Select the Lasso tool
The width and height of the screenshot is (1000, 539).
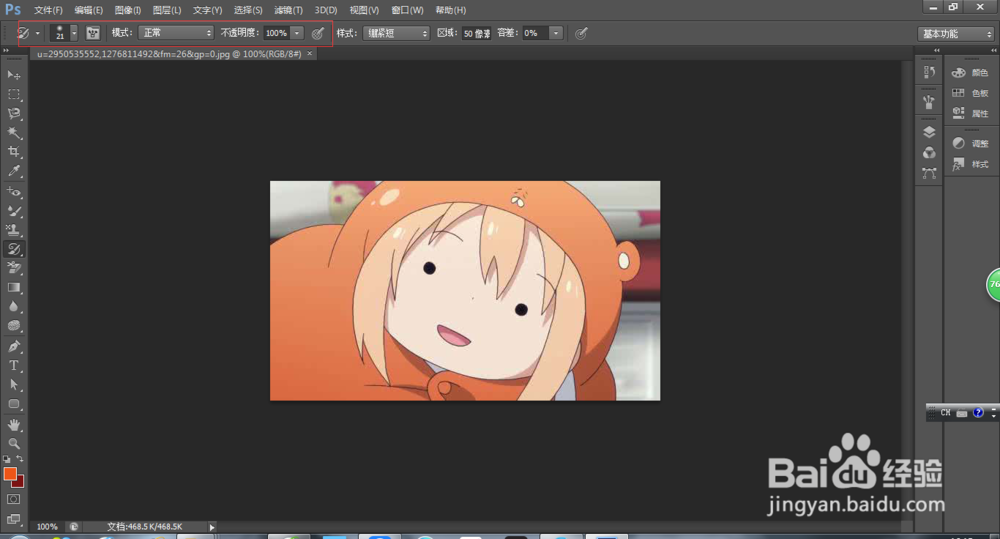click(13, 114)
